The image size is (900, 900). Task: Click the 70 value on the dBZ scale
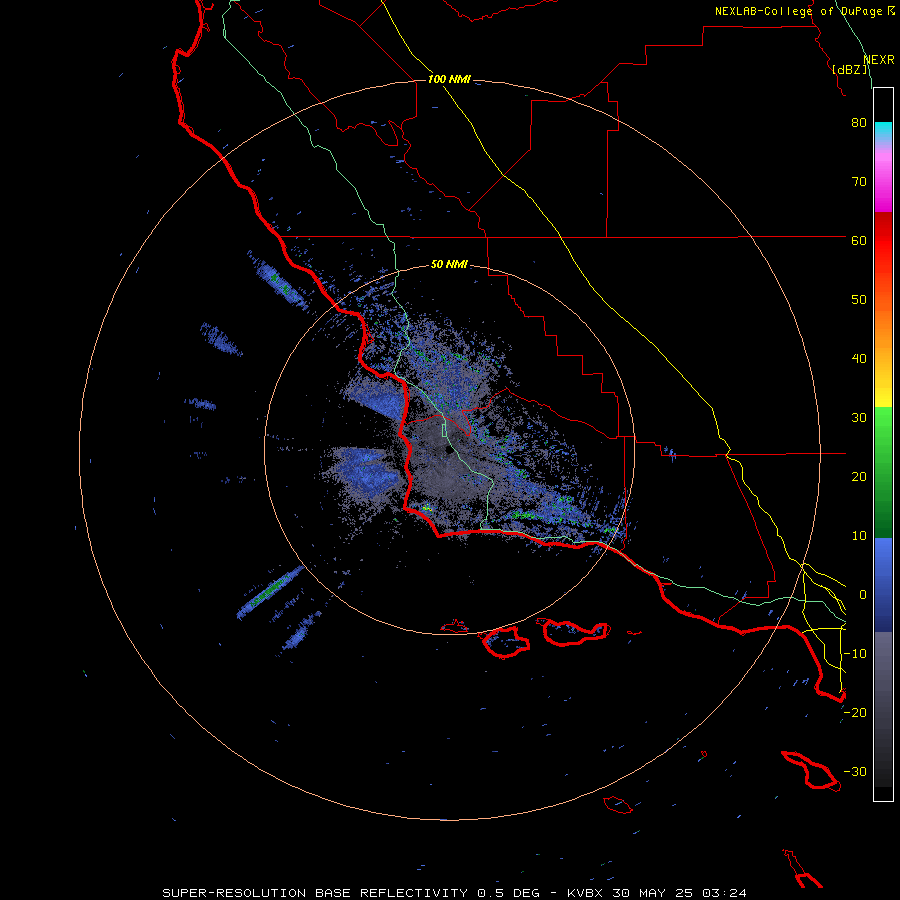859,181
